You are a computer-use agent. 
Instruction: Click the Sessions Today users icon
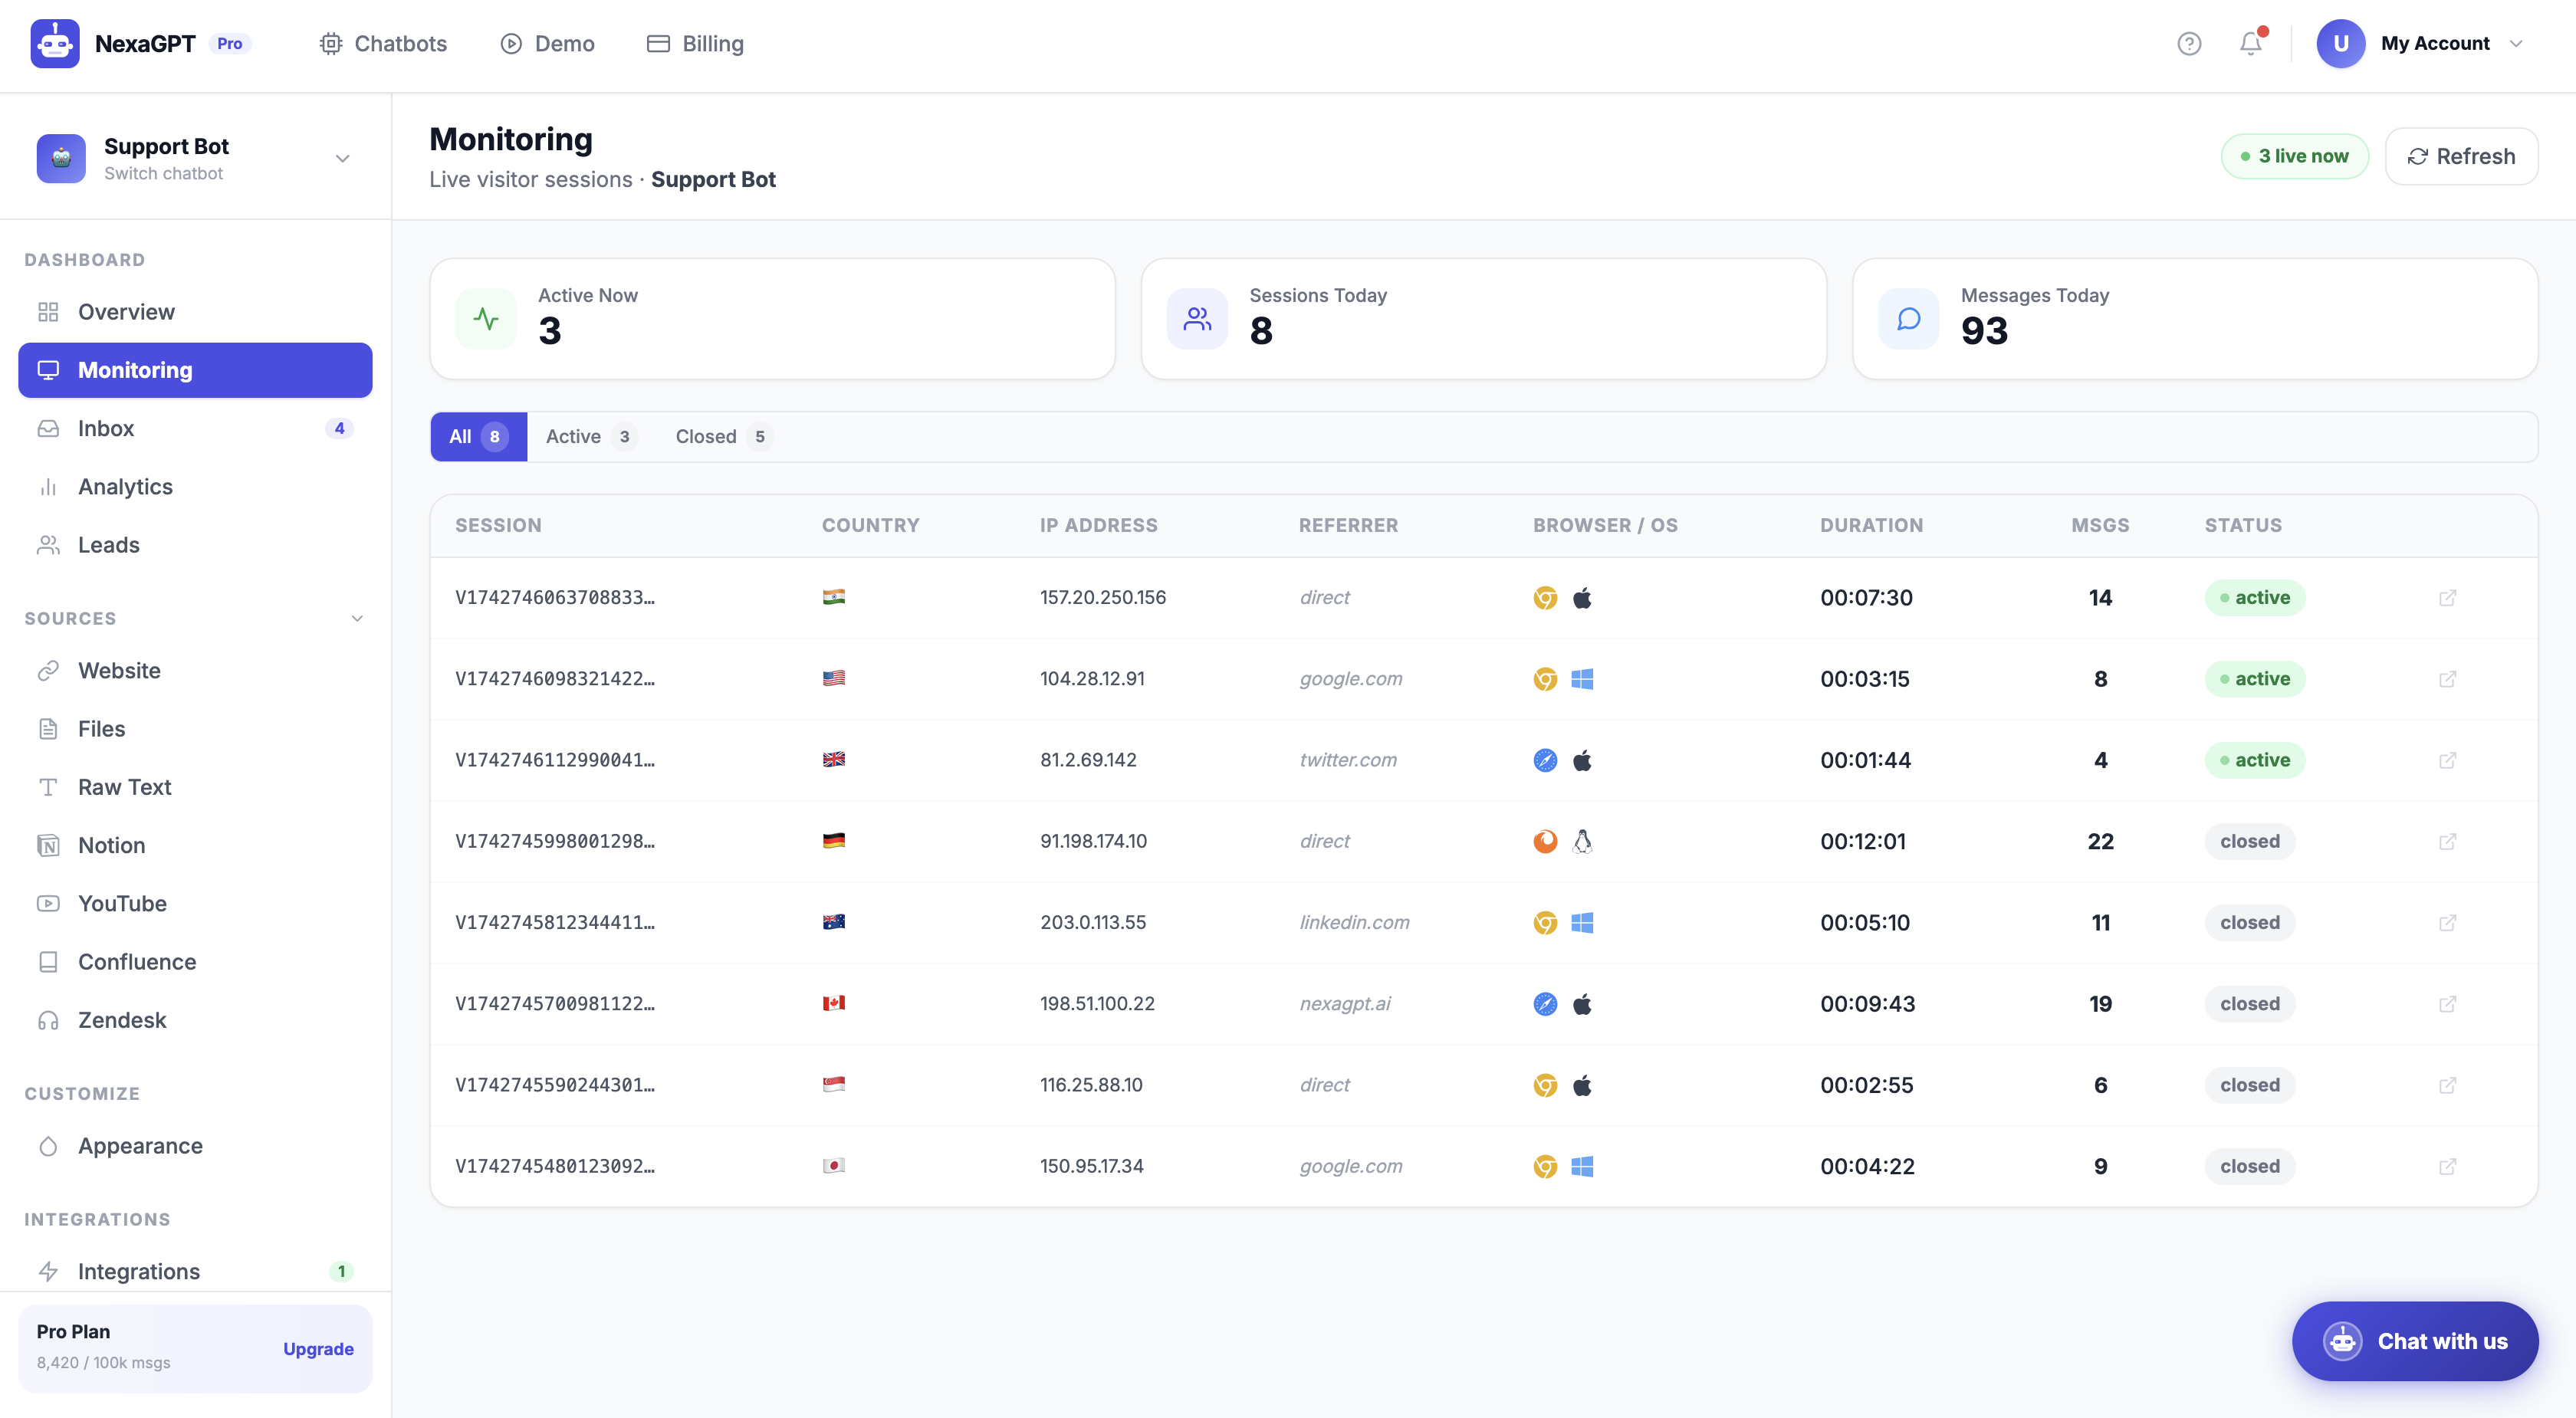[1197, 319]
